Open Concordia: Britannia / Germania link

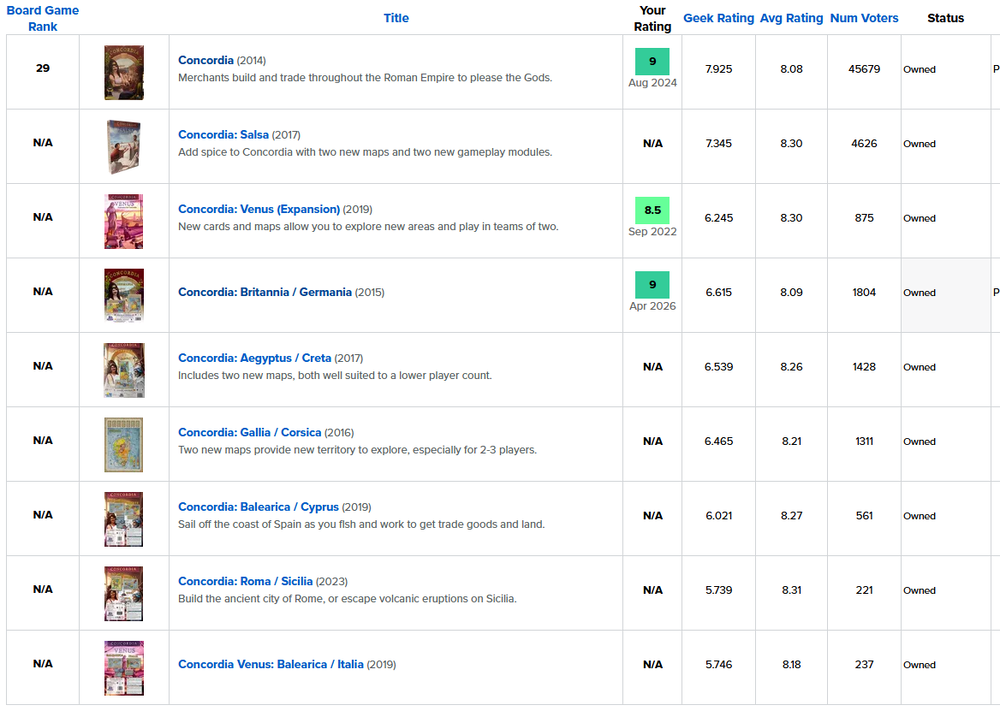(265, 292)
